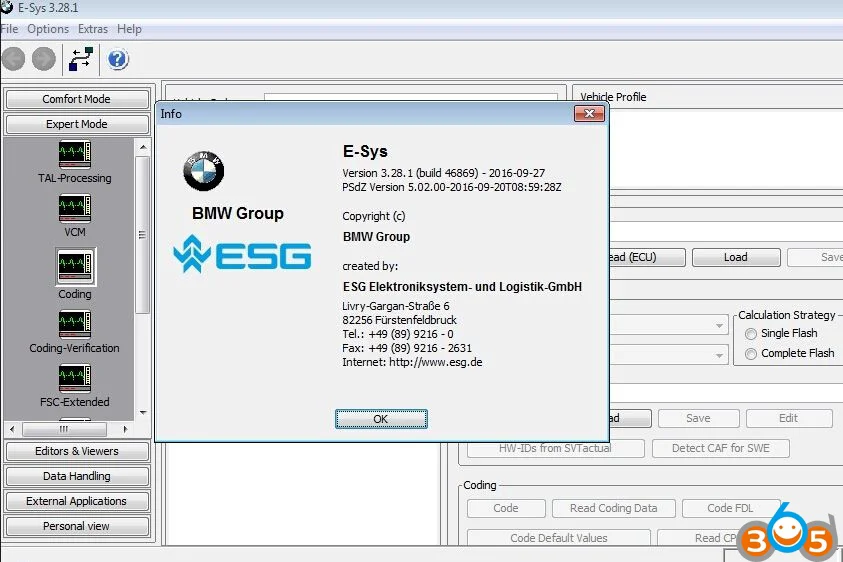This screenshot has width=843, height=562.
Task: Click the 'Tel.: +49 (89) 9216 - 0' line
Action: point(398,334)
